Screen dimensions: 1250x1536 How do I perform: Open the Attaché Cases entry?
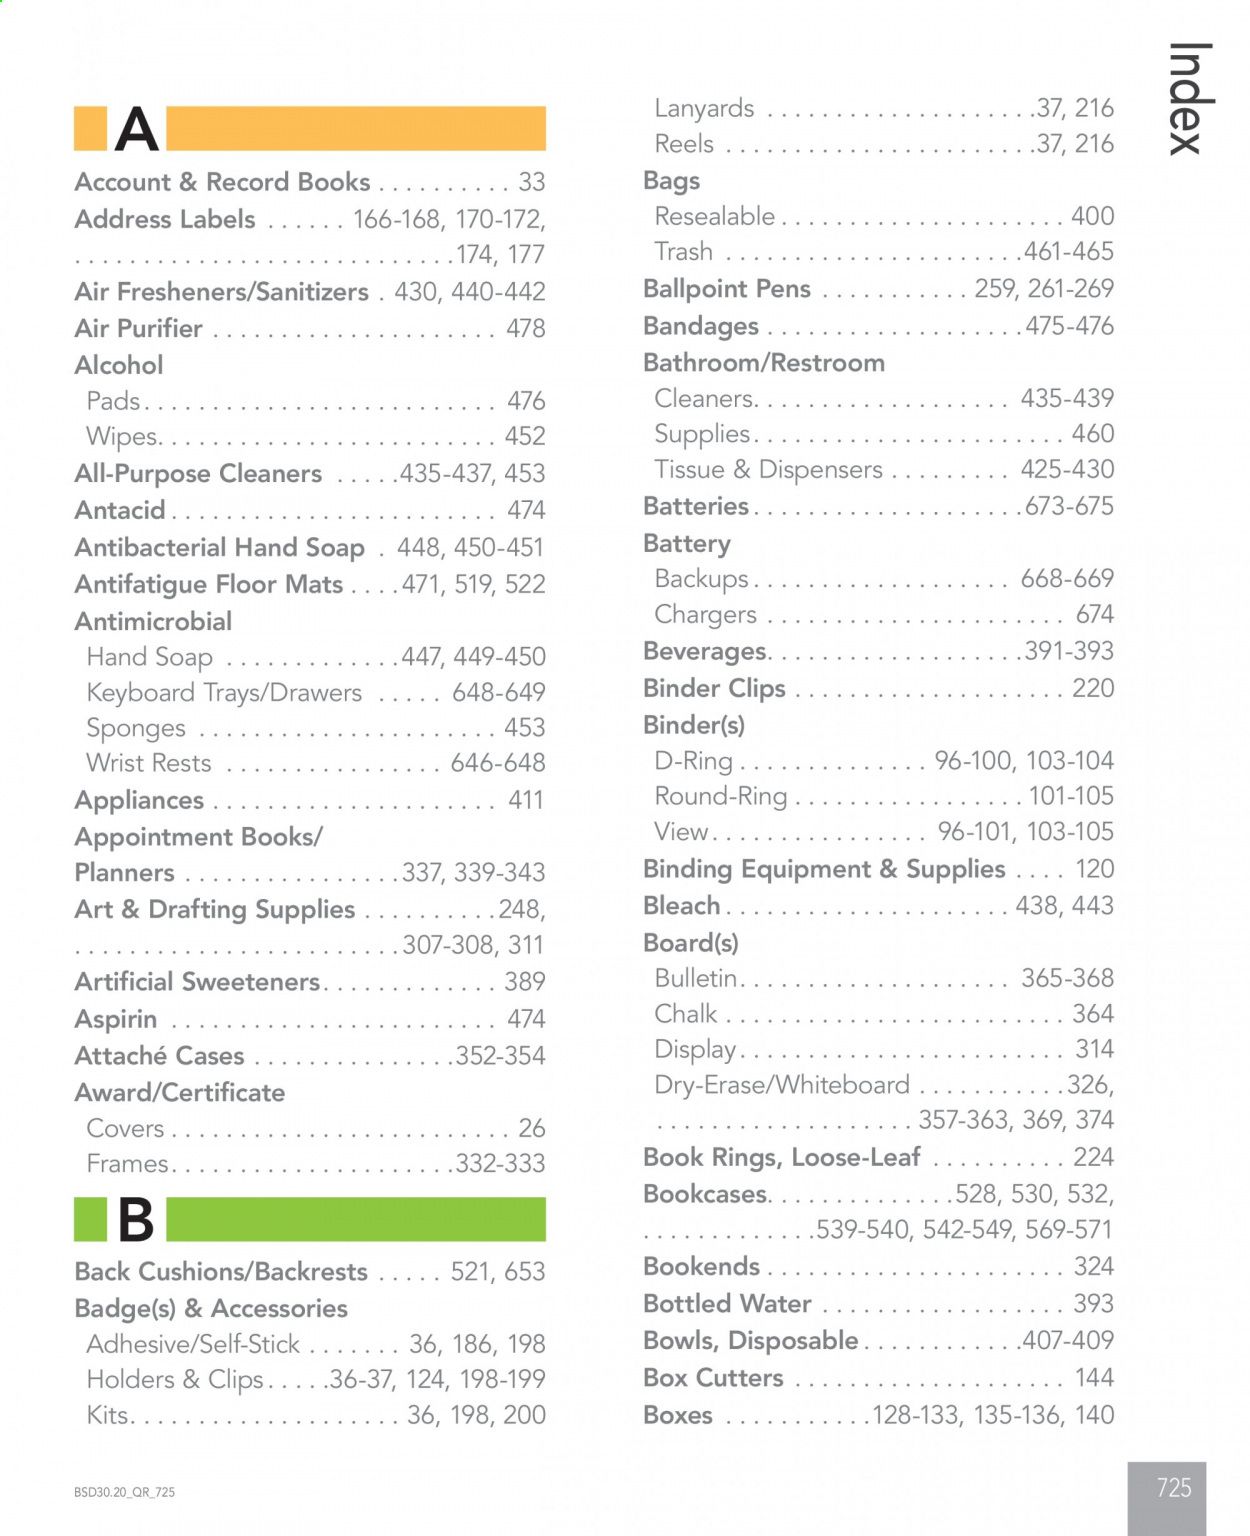tap(310, 1055)
